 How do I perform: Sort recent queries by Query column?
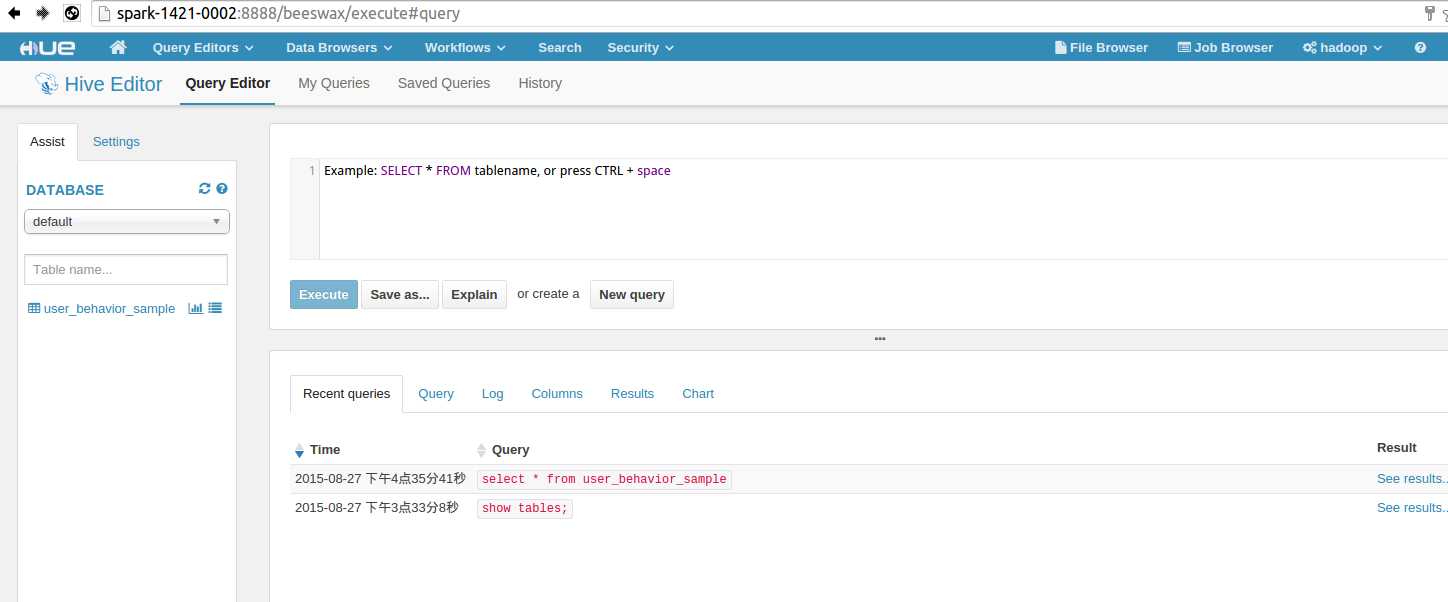(510, 450)
